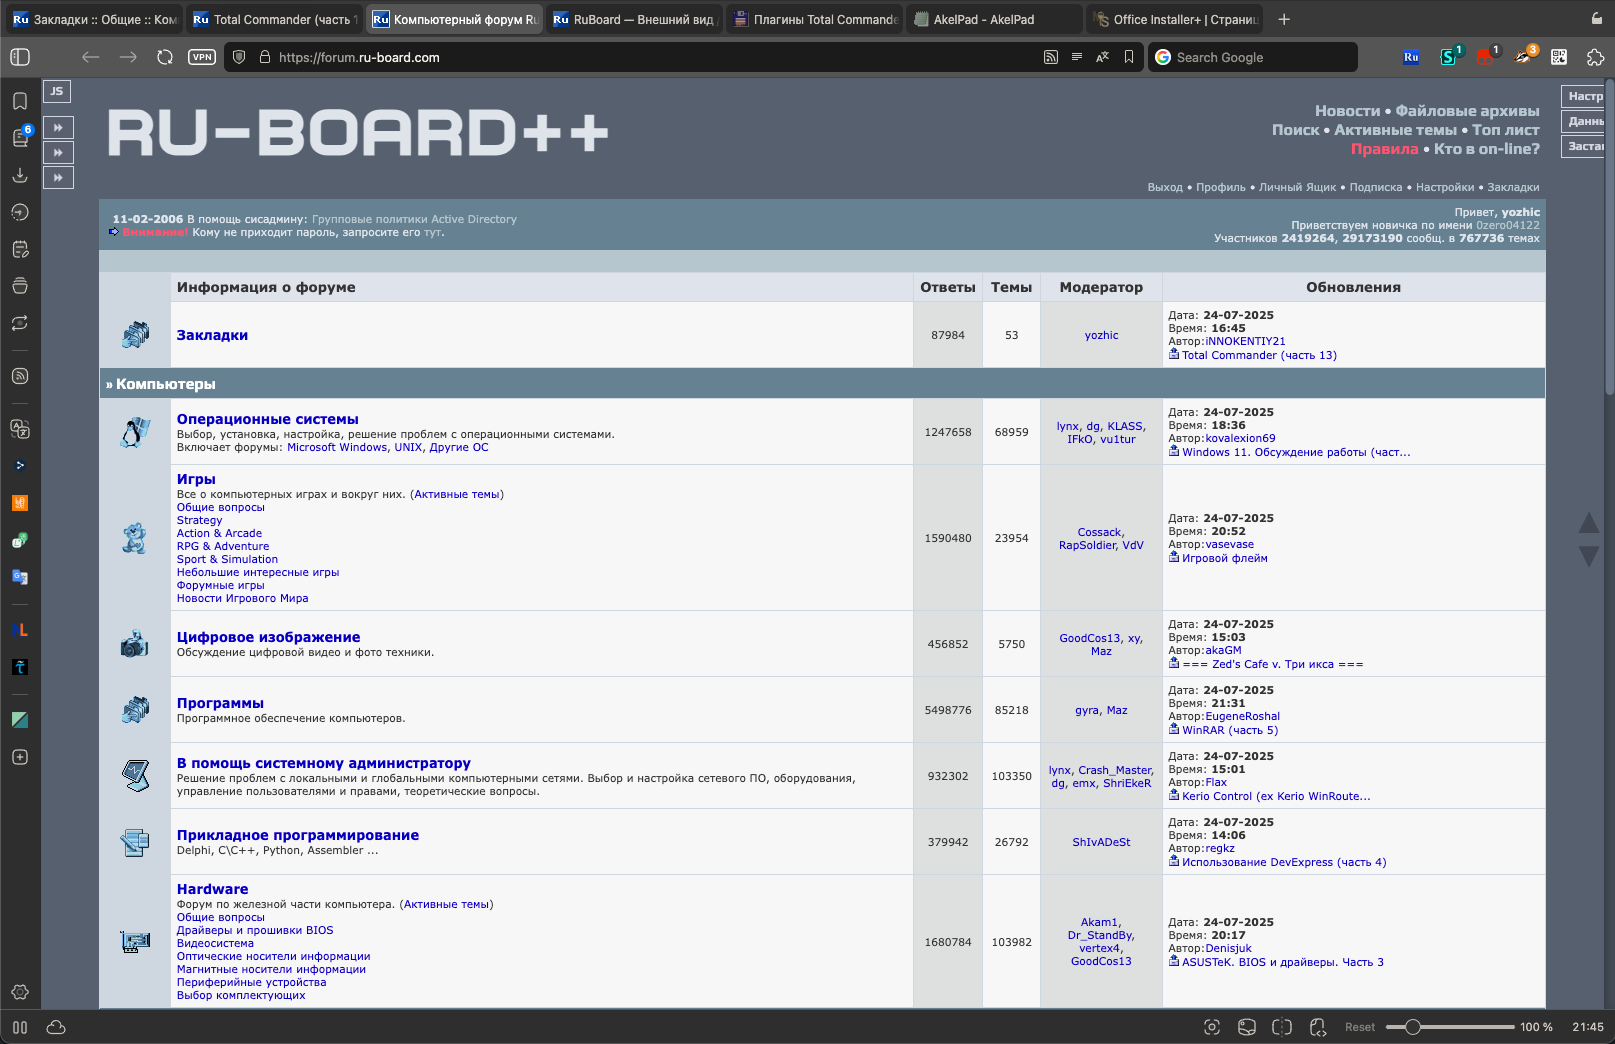This screenshot has height=1044, width=1615.
Task: Open moderator yozhic profile link
Action: 1101,335
